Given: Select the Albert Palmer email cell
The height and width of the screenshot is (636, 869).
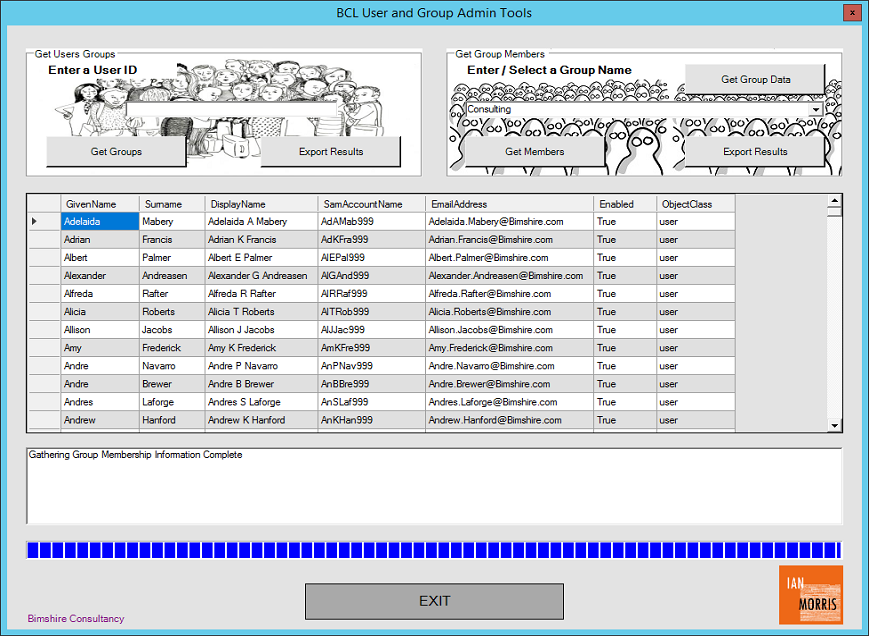Looking at the screenshot, I should point(508,258).
